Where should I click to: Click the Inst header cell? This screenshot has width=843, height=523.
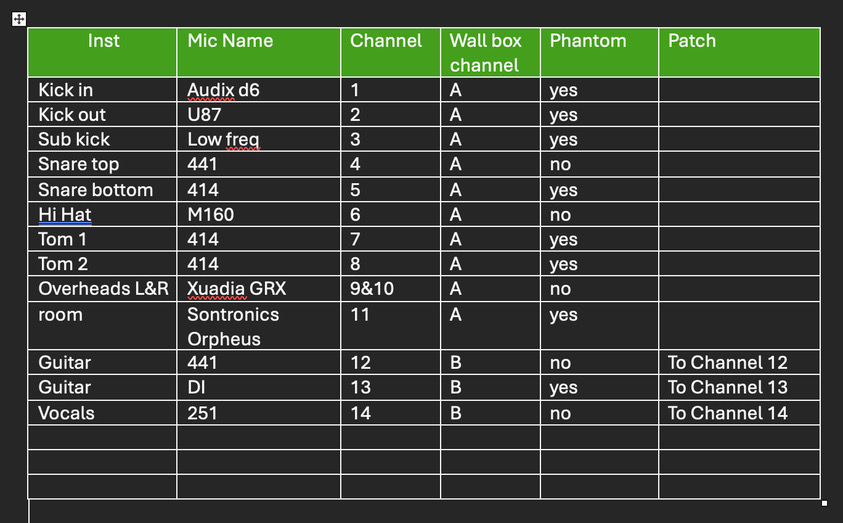[x=103, y=41]
